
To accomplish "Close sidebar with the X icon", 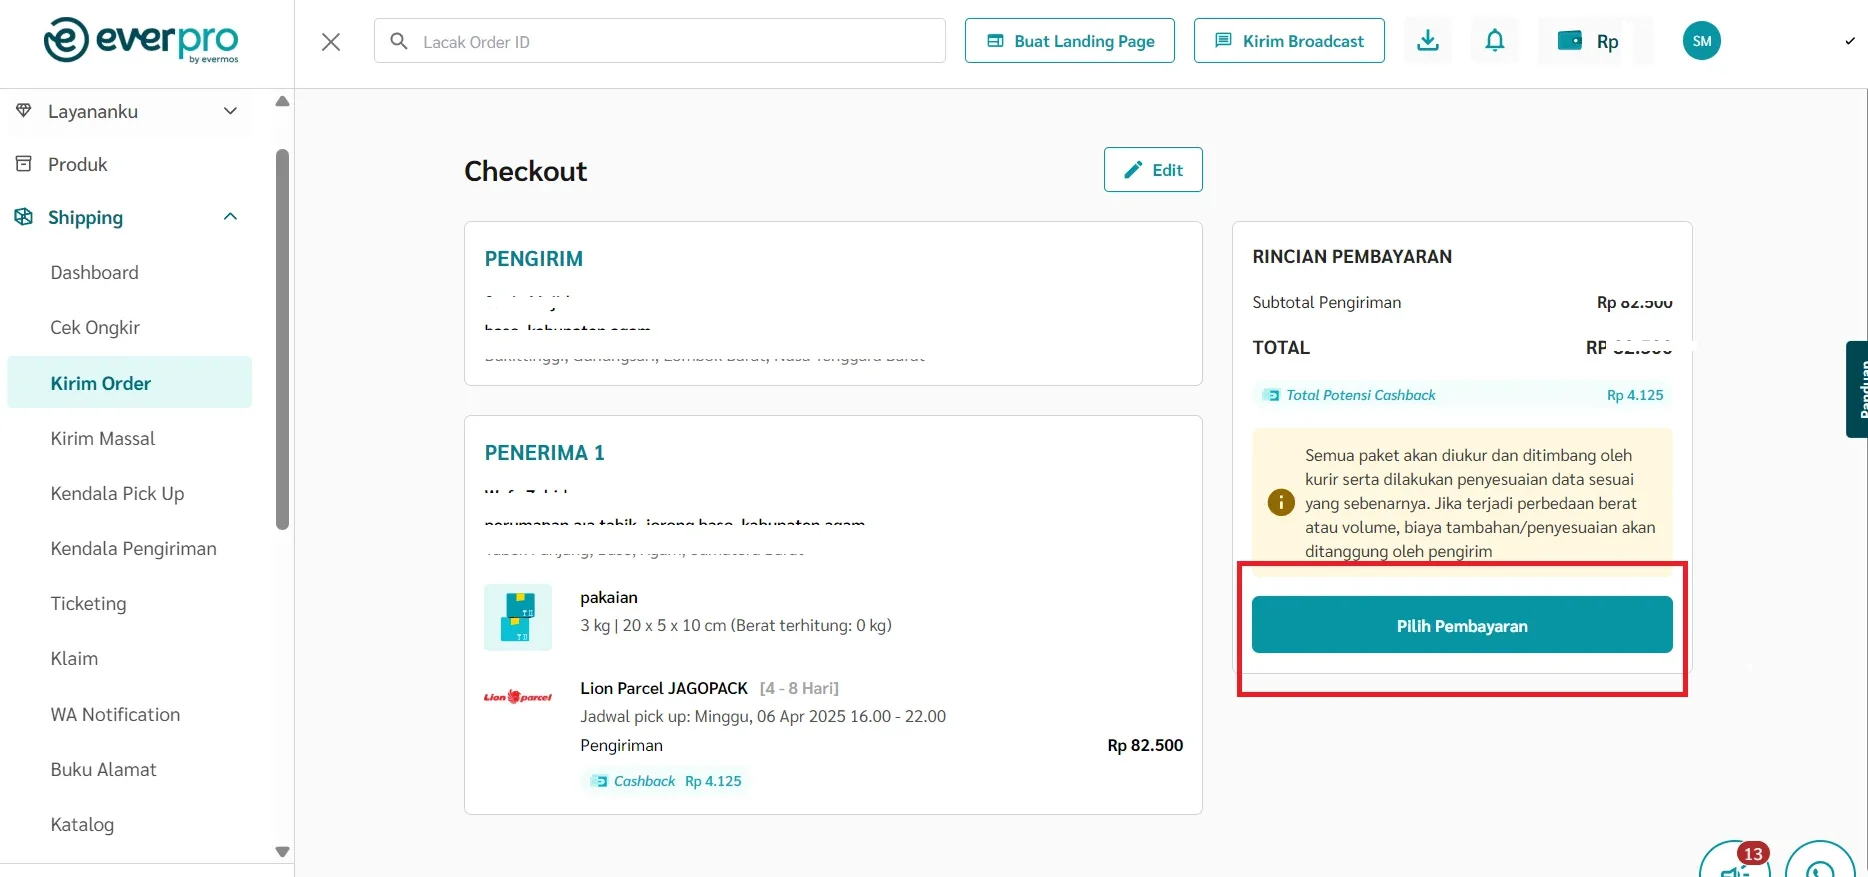I will pos(331,42).
